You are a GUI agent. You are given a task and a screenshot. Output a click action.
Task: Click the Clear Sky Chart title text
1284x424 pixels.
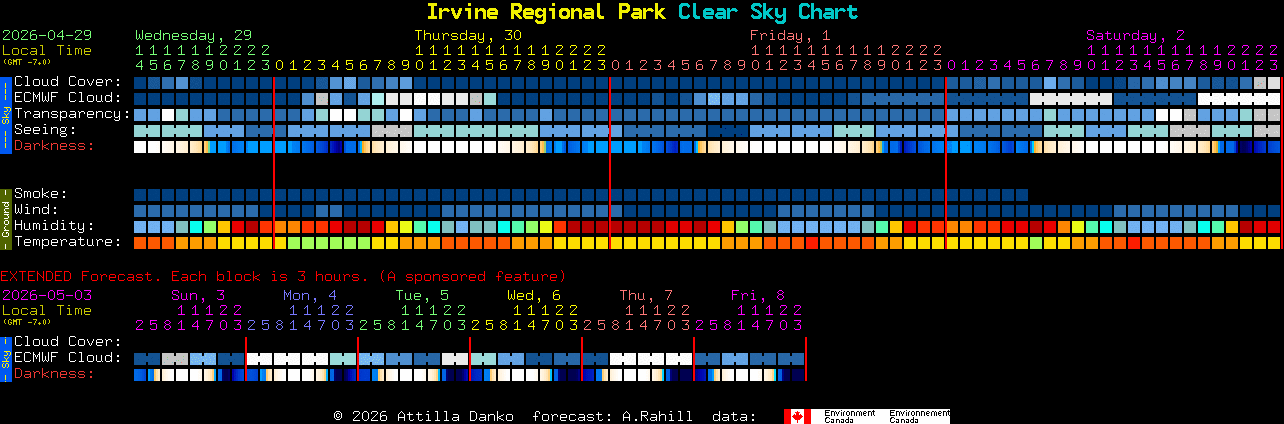click(768, 12)
